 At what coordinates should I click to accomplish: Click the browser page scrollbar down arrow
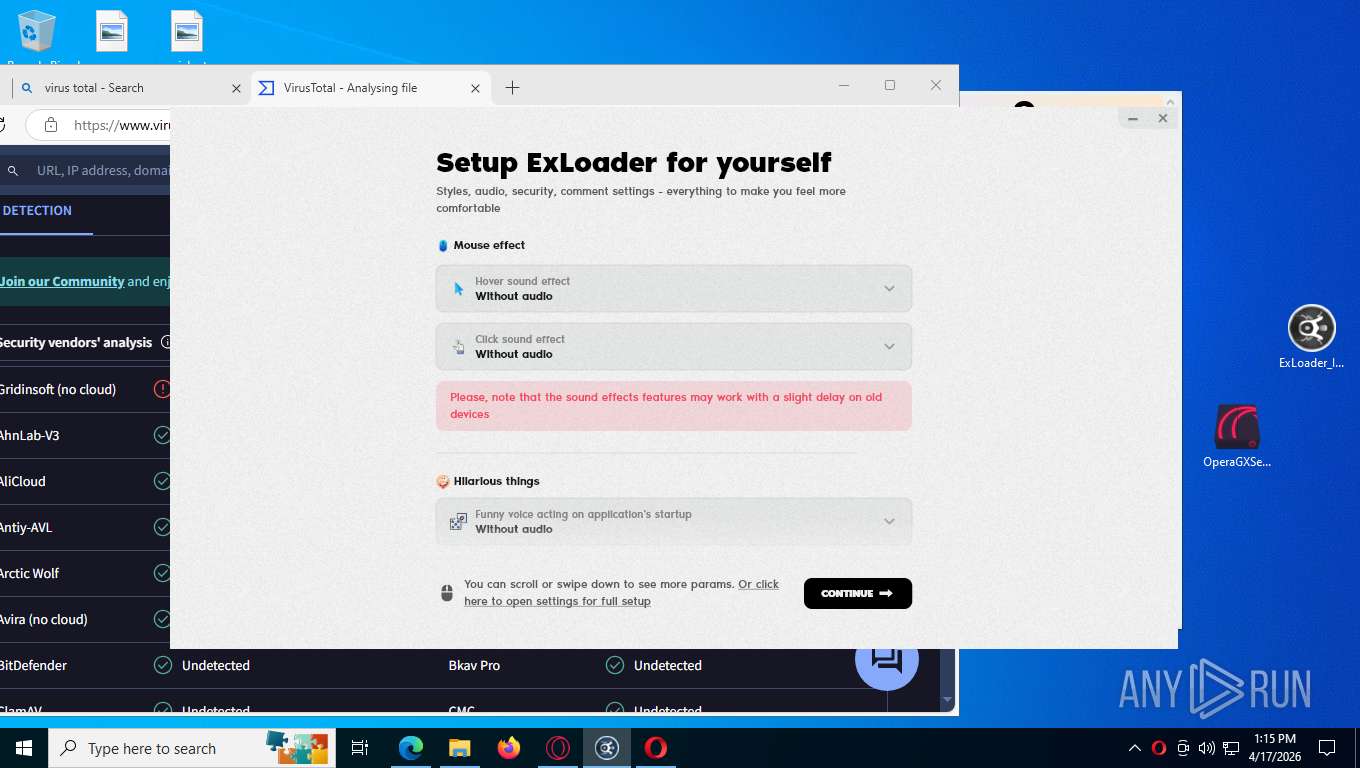point(948,700)
